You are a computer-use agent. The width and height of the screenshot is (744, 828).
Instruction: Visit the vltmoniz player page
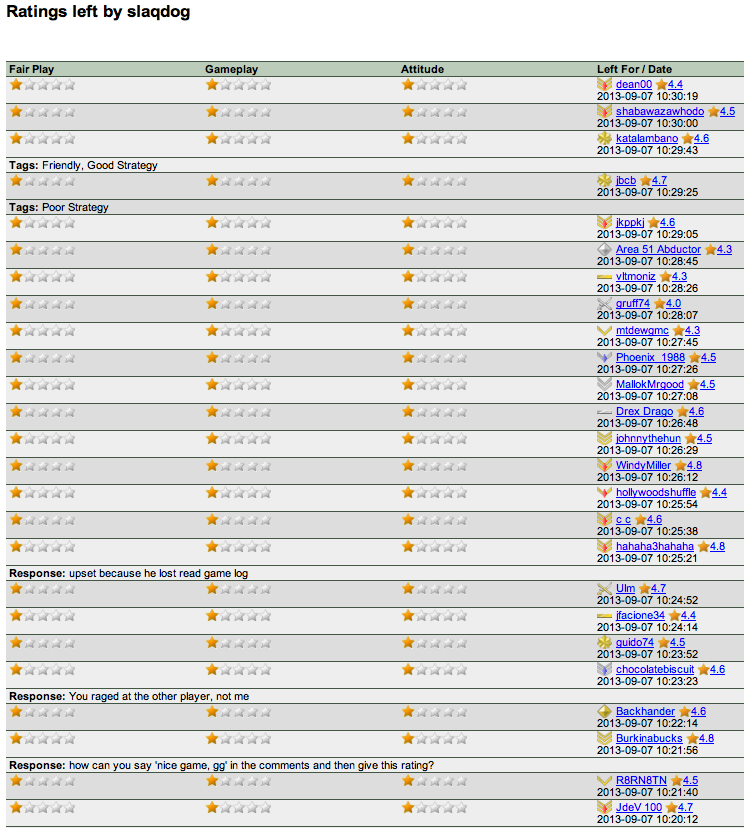[x=636, y=277]
